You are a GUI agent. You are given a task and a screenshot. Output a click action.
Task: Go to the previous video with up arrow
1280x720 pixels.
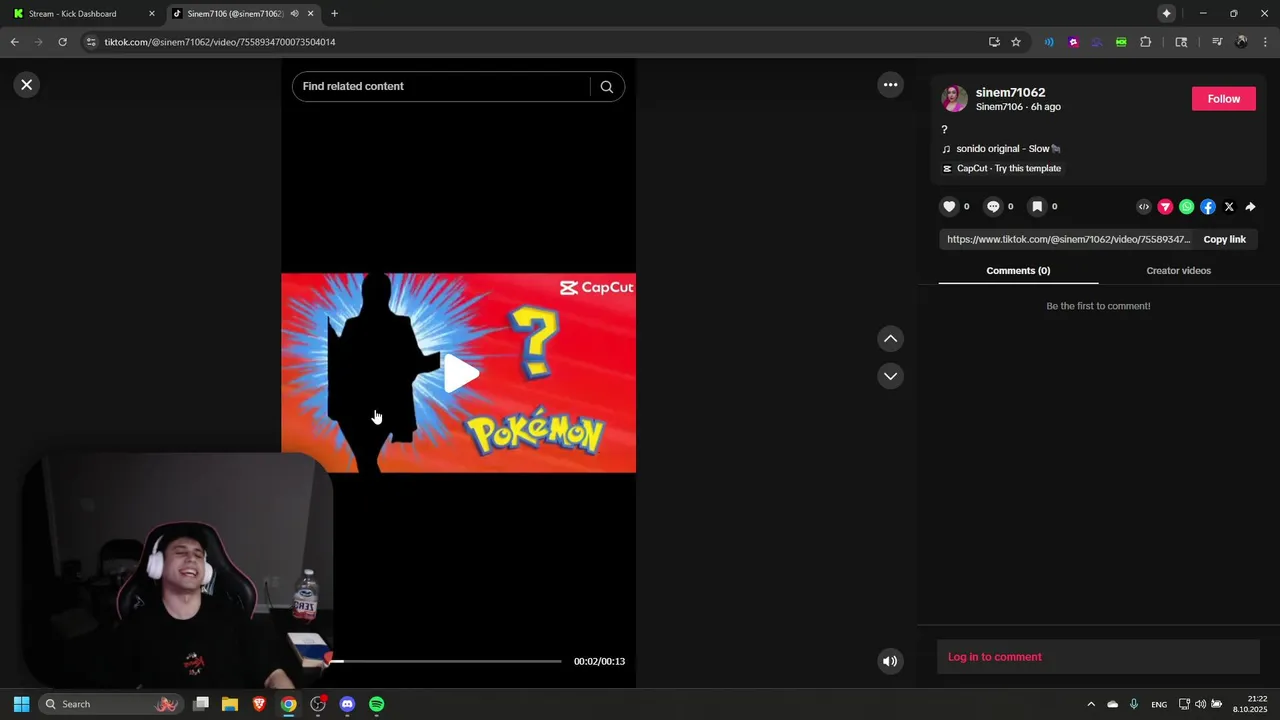(890, 339)
